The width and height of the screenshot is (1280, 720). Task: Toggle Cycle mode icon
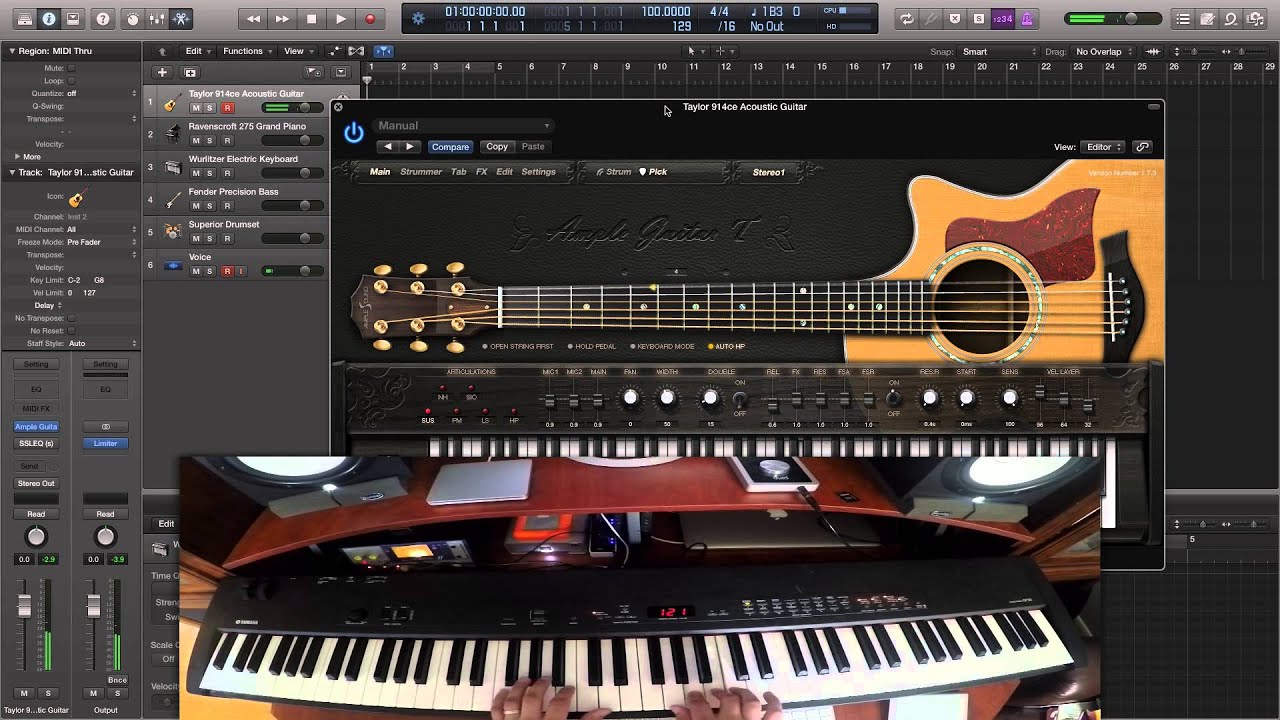(x=906, y=19)
